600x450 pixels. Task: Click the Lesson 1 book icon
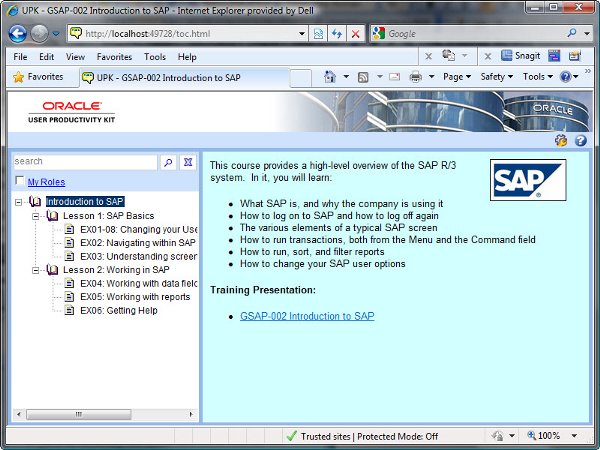[x=52, y=216]
